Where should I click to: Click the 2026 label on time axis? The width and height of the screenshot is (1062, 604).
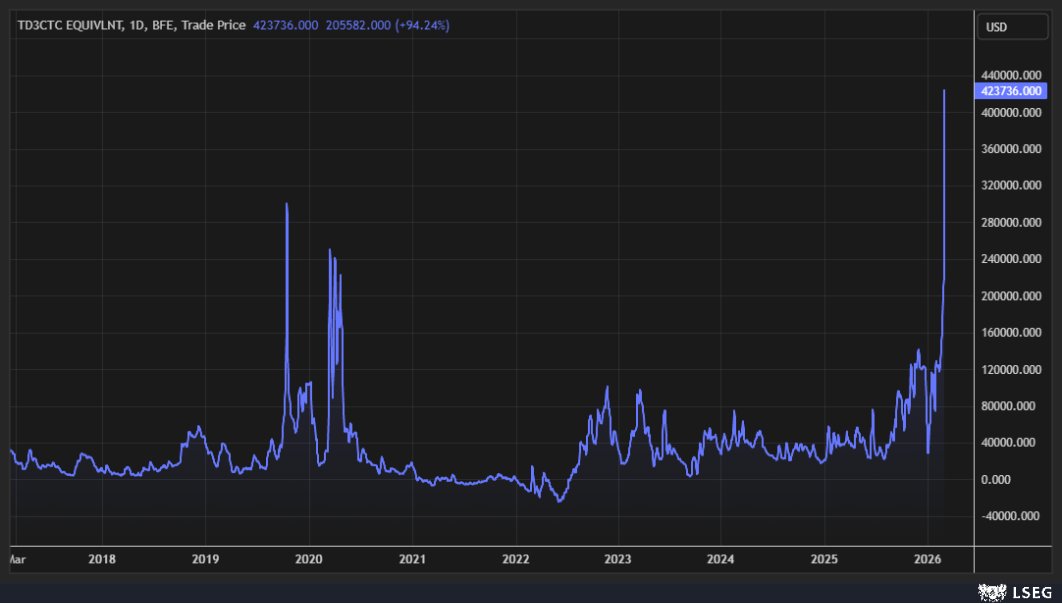click(927, 559)
